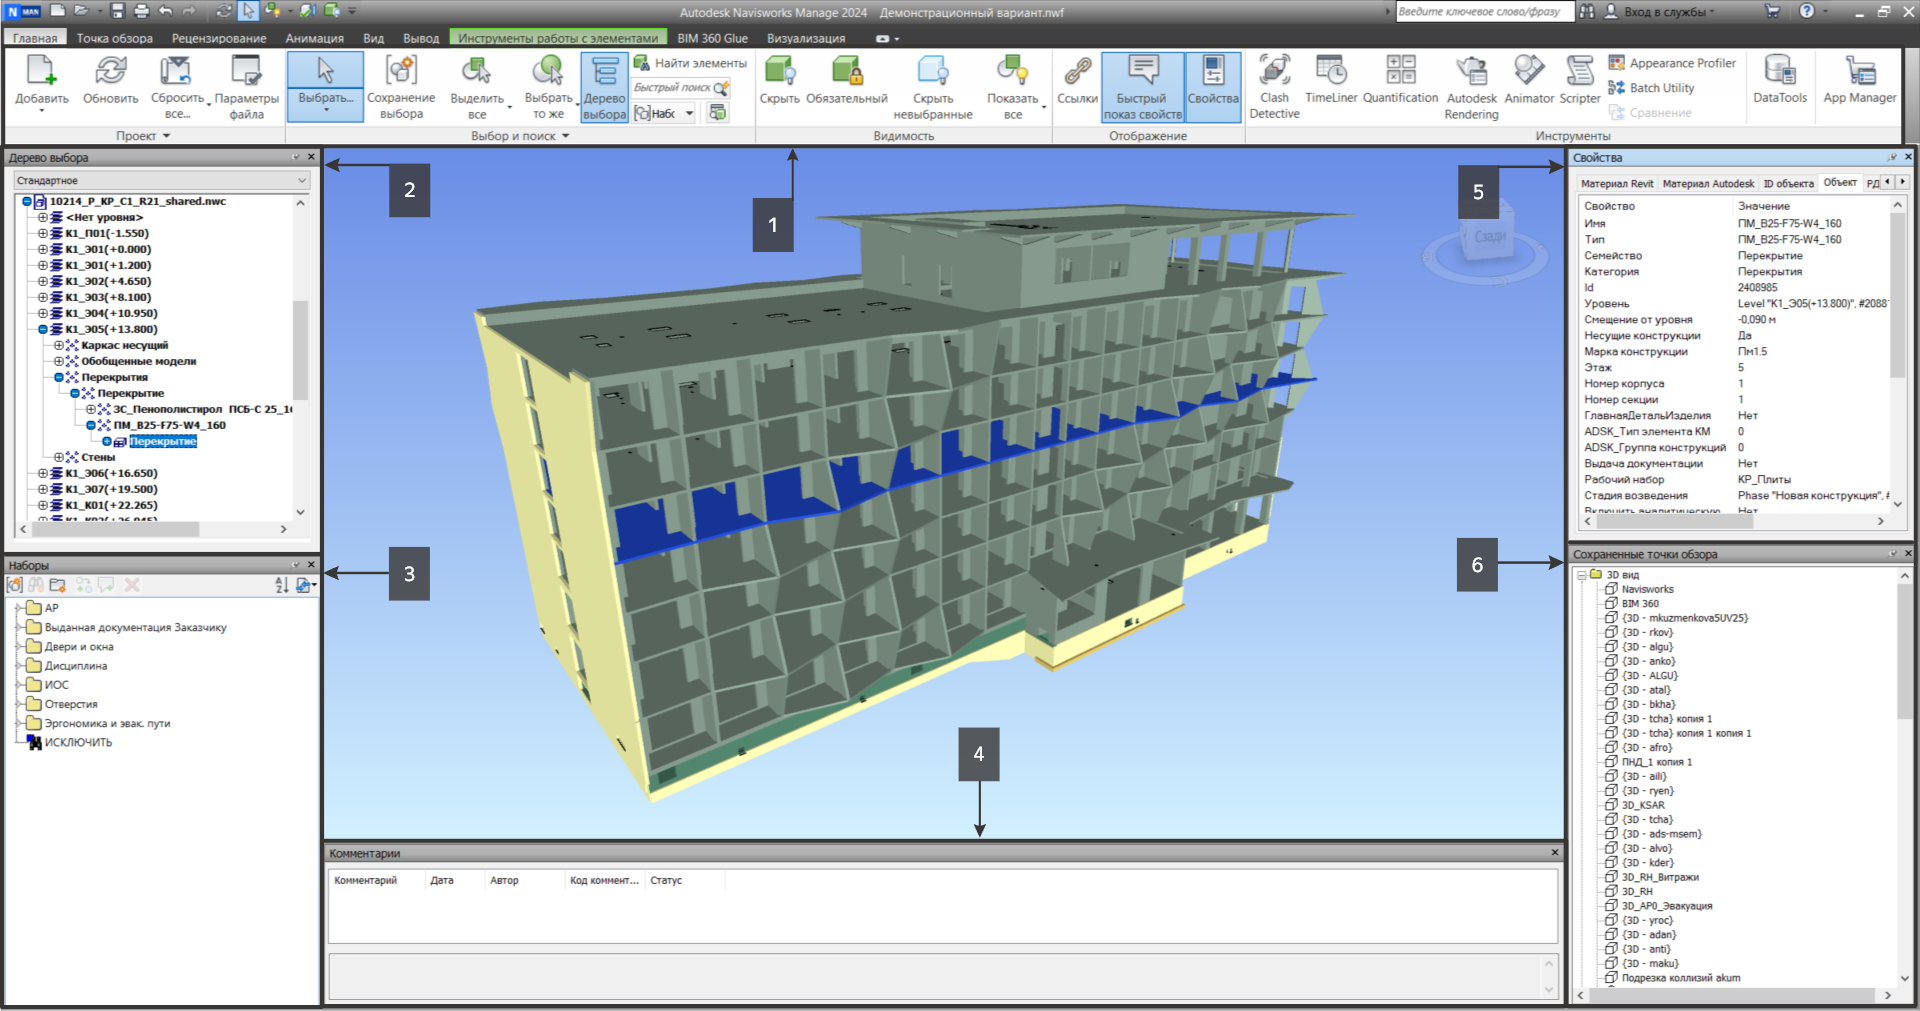The image size is (1920, 1011).
Task: Open the TimeLiner tool
Action: pyautogui.click(x=1331, y=80)
